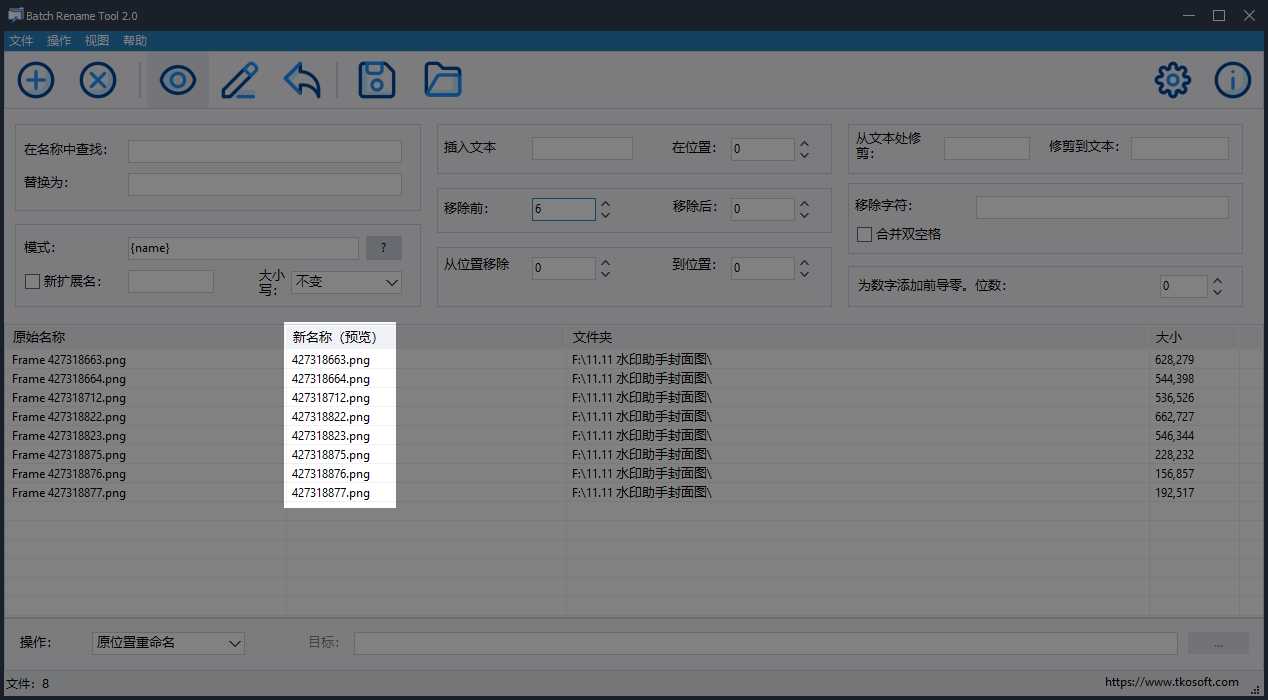Click the 插入文本 input field

[x=582, y=148]
